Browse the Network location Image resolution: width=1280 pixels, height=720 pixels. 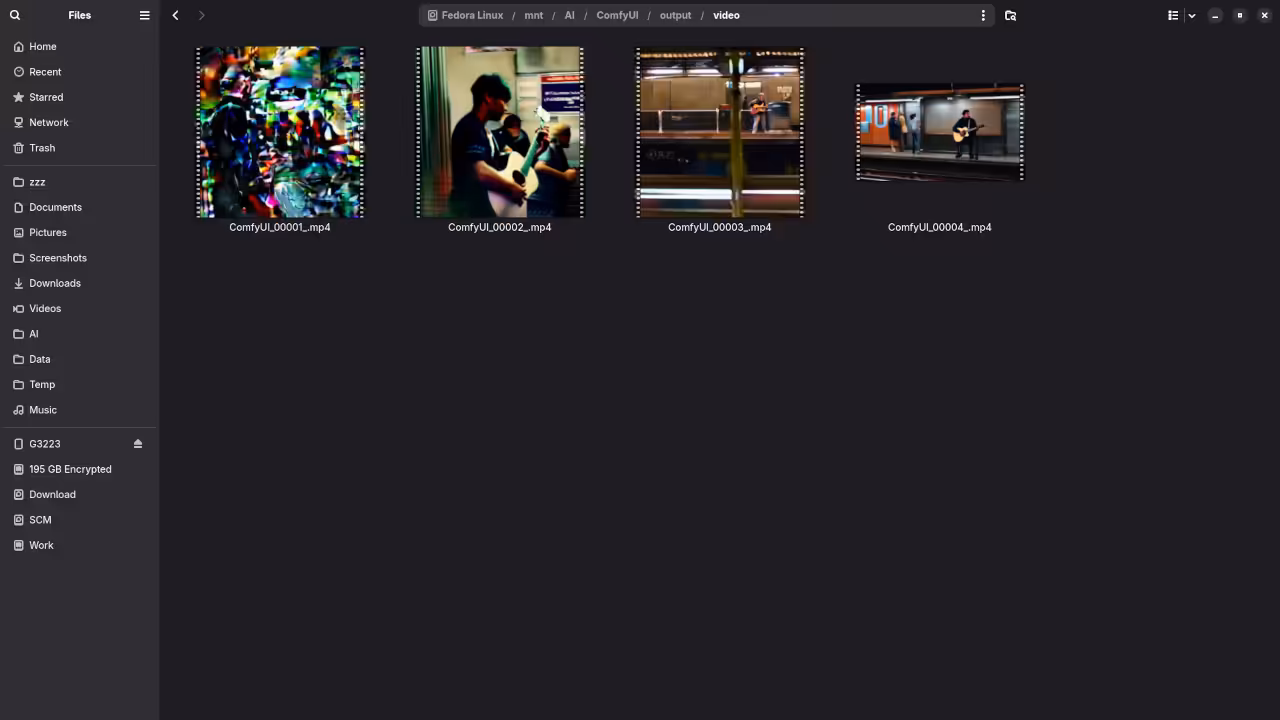click(x=48, y=122)
